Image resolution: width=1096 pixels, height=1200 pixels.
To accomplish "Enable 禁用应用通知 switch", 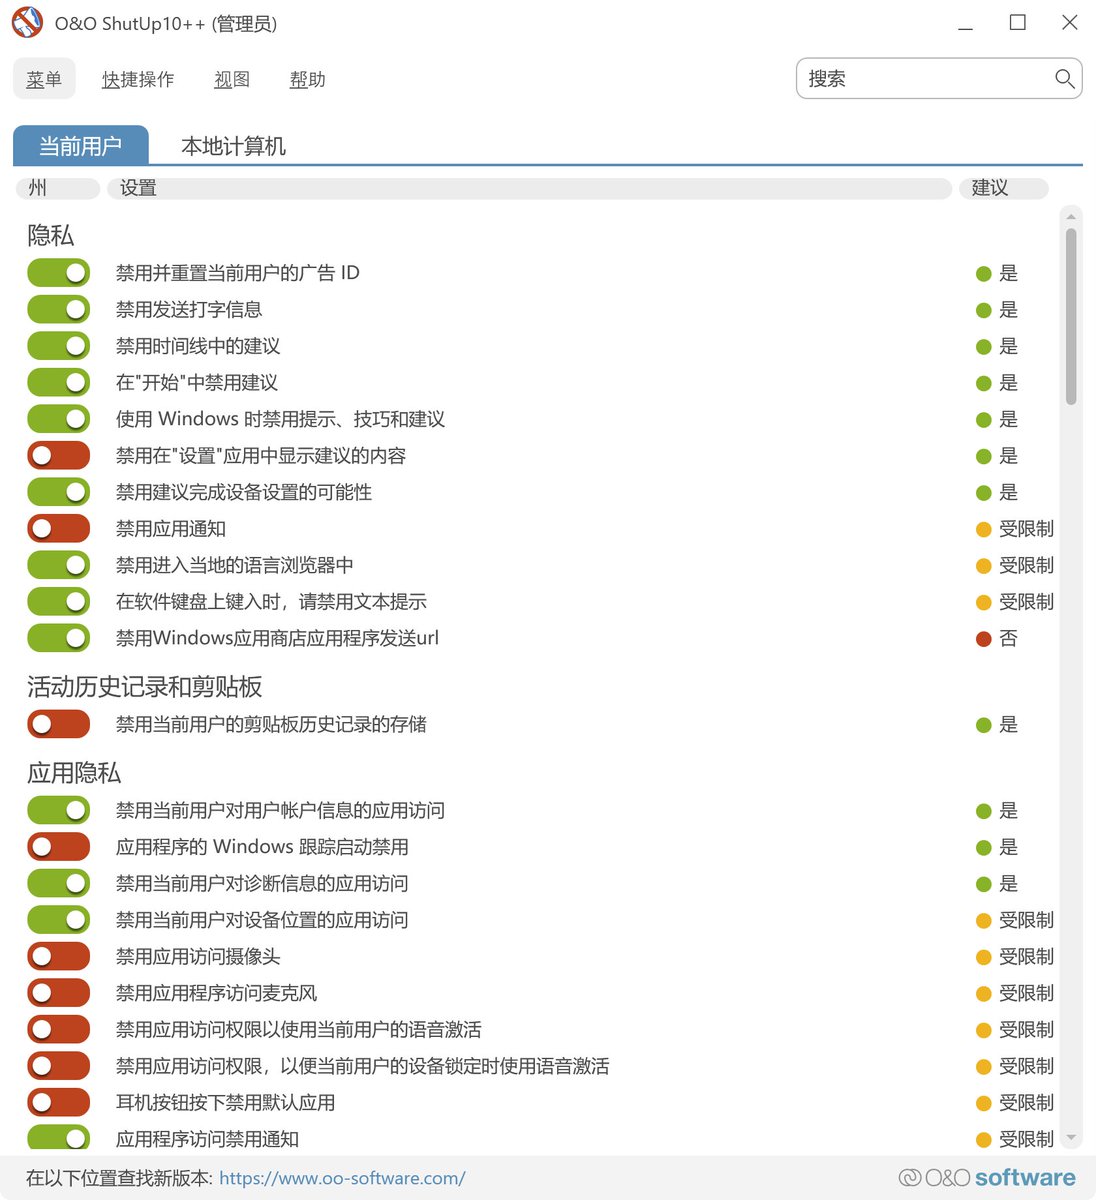I will 59,529.
